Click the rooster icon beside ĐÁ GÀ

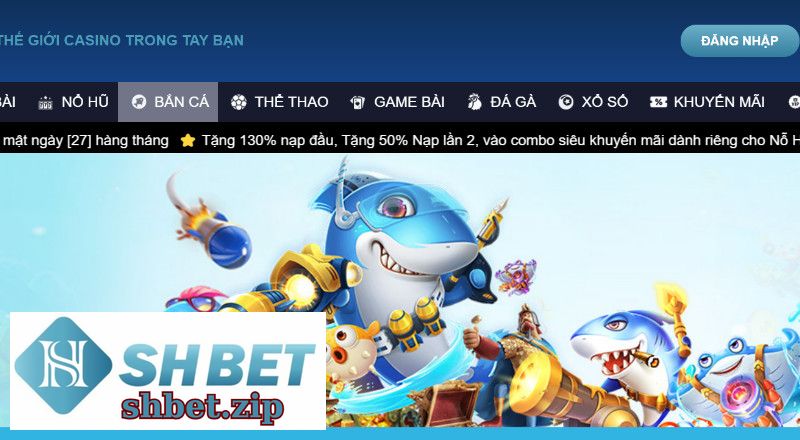(474, 102)
